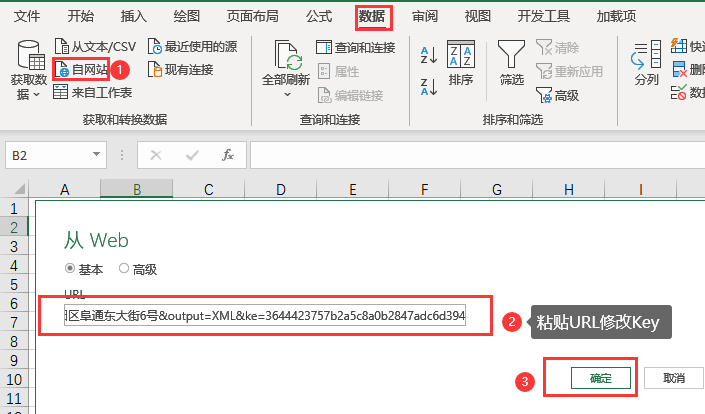Select column C header
Image resolution: width=705 pixels, height=414 pixels.
pyautogui.click(x=209, y=189)
